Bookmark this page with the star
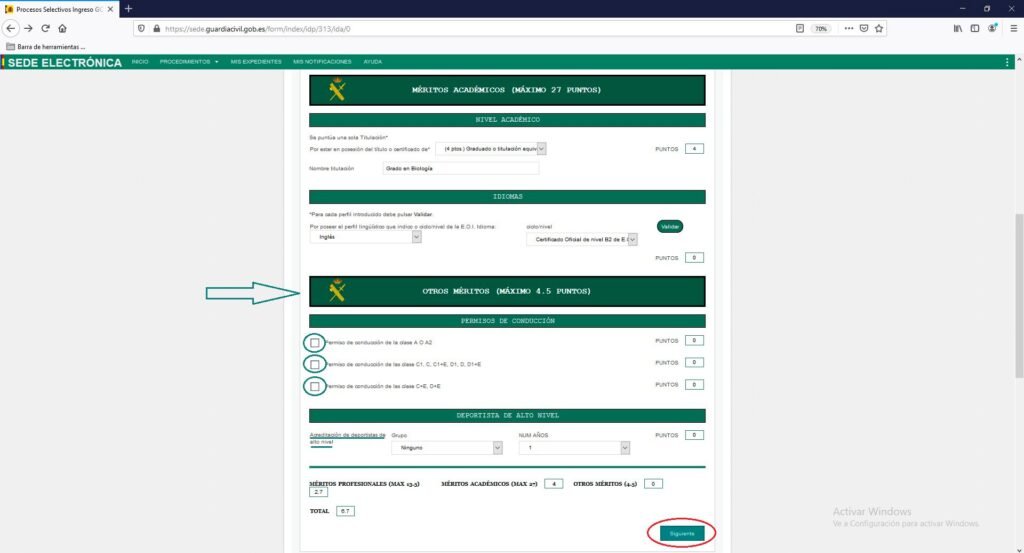1024x553 pixels. coord(879,29)
